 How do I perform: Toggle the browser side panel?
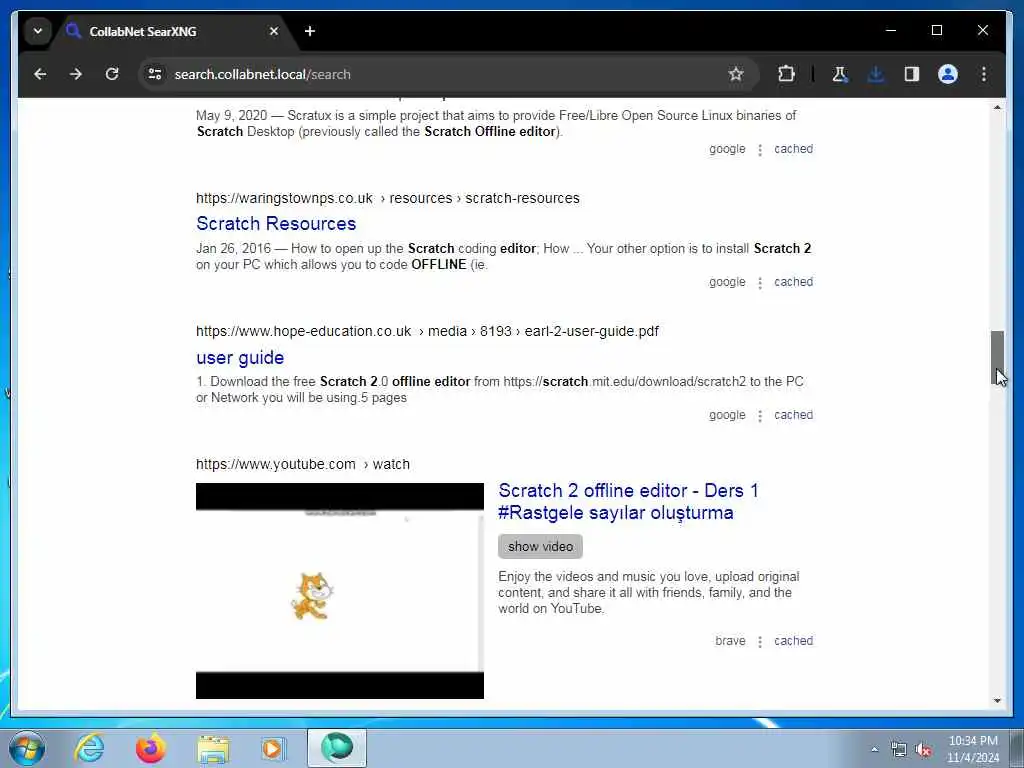tap(912, 74)
